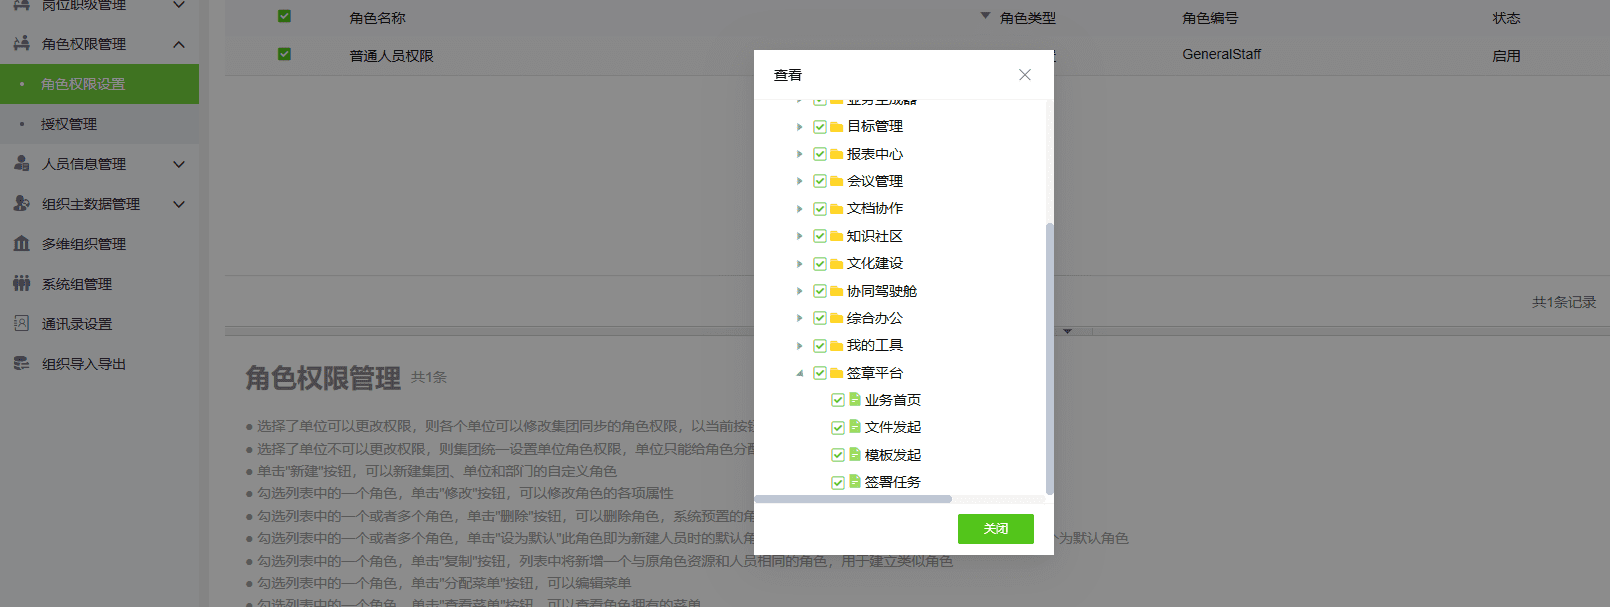Viewport: 1610px width, 607px height.
Task: Click document icon beside 业务首页
Action: [855, 399]
